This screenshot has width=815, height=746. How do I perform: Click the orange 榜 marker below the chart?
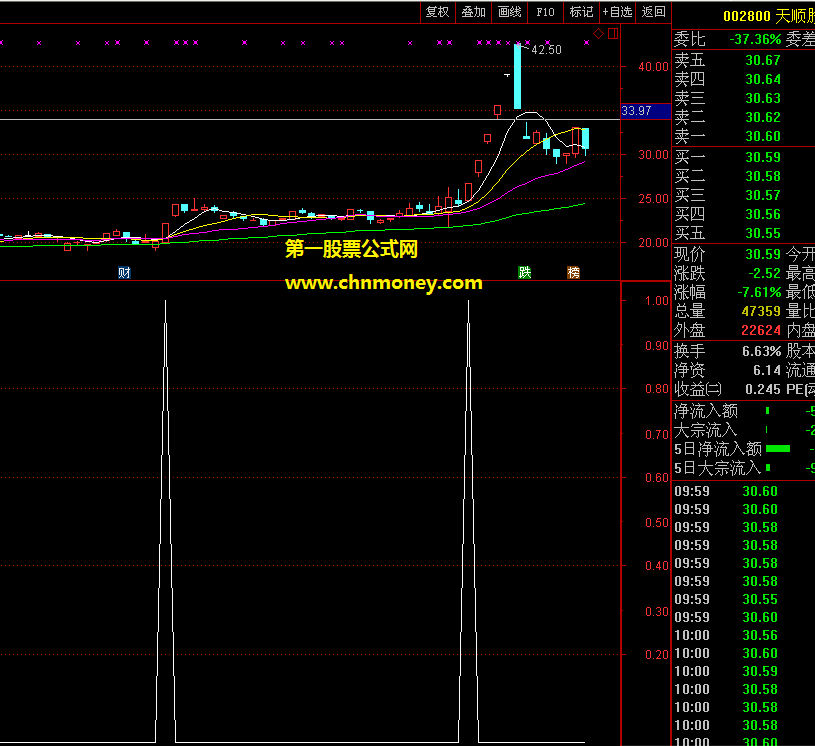point(573,272)
